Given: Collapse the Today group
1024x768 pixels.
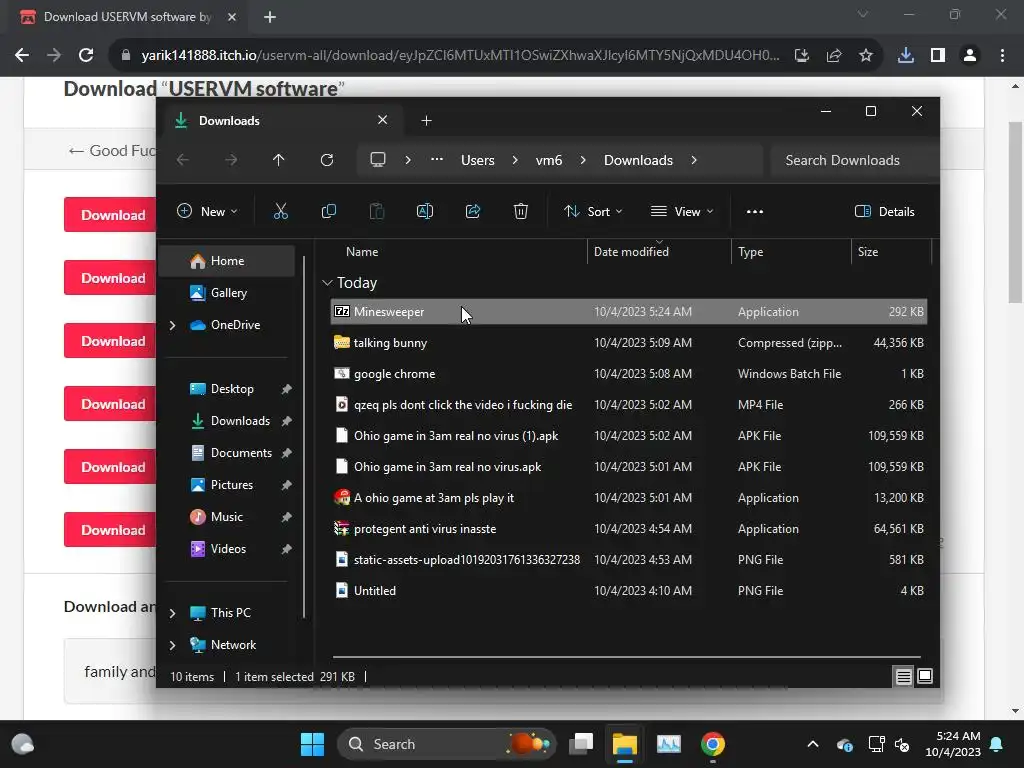Looking at the screenshot, I should [x=327, y=283].
